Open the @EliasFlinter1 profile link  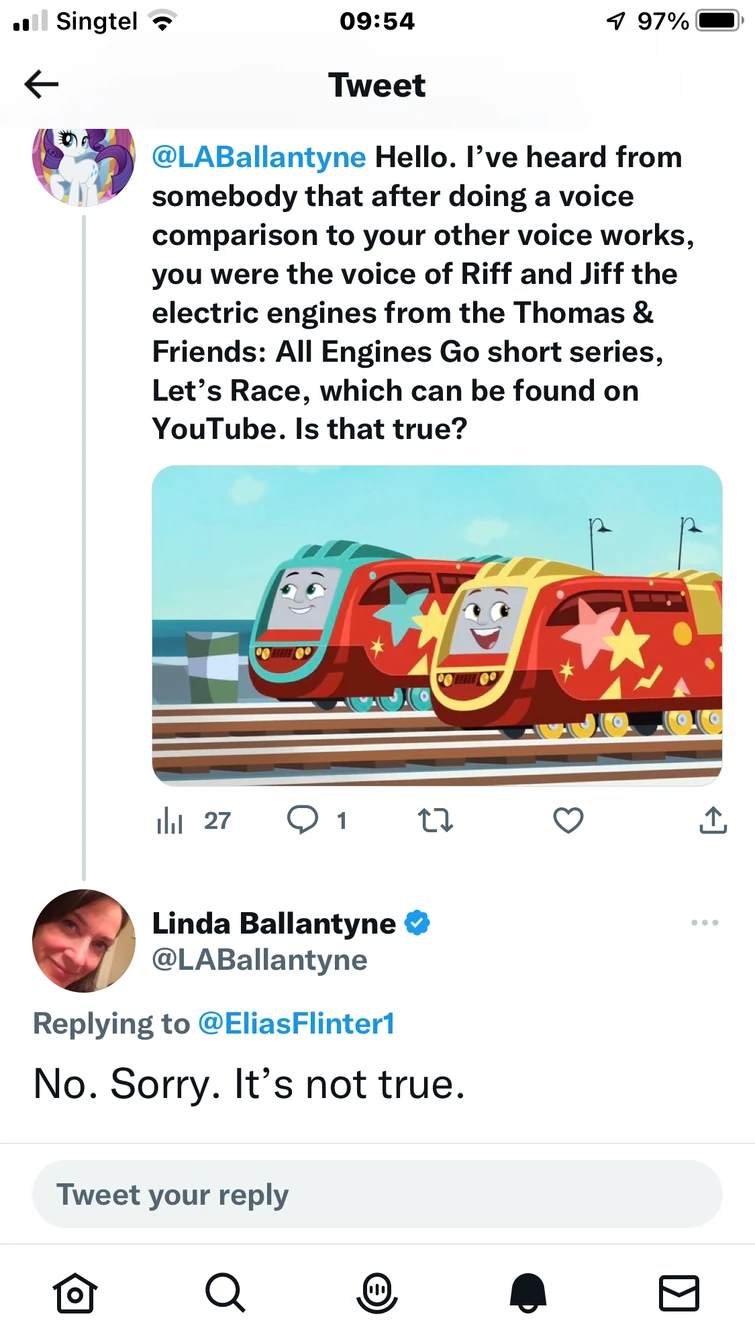pos(296,1024)
